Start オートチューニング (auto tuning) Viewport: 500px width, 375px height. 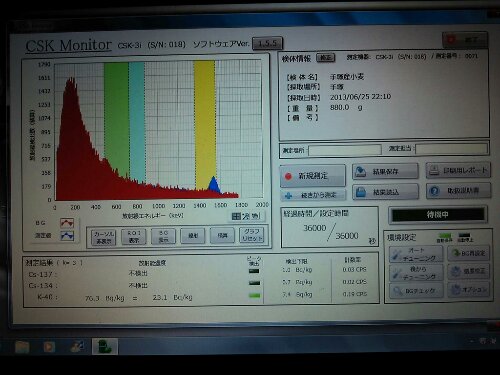pyautogui.click(x=416, y=254)
